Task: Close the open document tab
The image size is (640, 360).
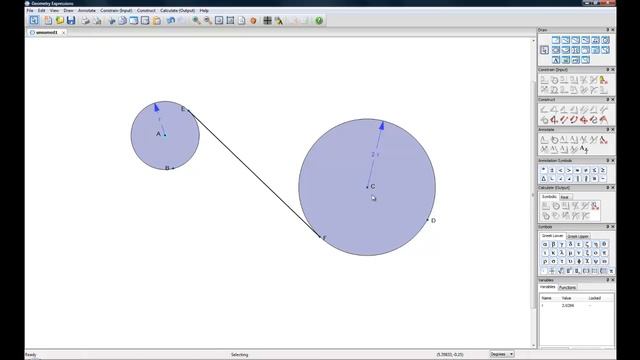Action: 63,32
